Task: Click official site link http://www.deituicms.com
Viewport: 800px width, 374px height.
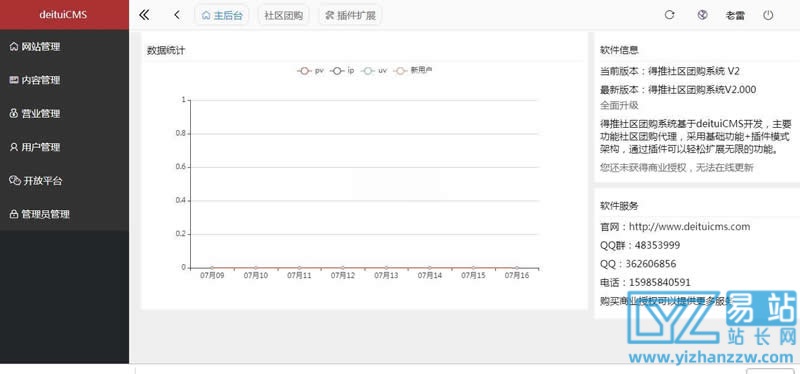Action: click(689, 227)
